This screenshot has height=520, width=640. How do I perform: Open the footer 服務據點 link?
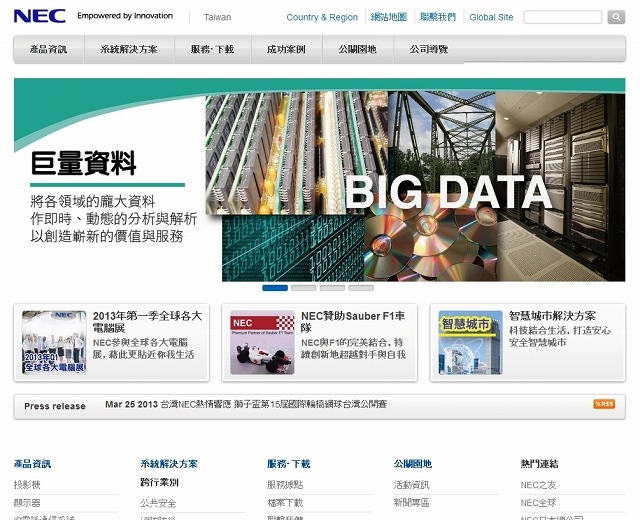click(285, 484)
